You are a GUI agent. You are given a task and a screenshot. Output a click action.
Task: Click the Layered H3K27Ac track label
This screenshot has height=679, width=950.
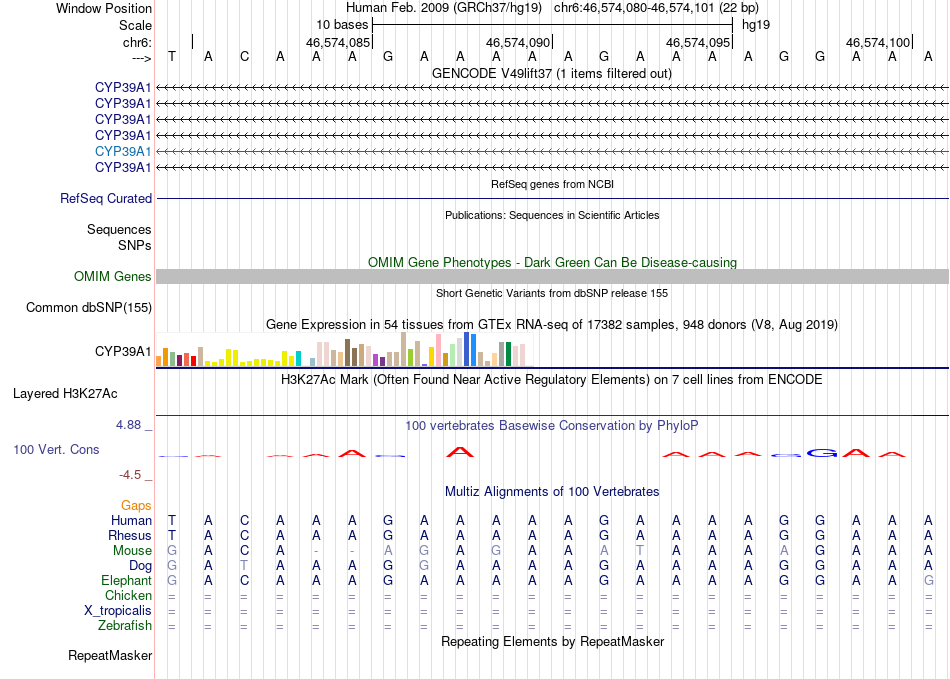tap(65, 394)
